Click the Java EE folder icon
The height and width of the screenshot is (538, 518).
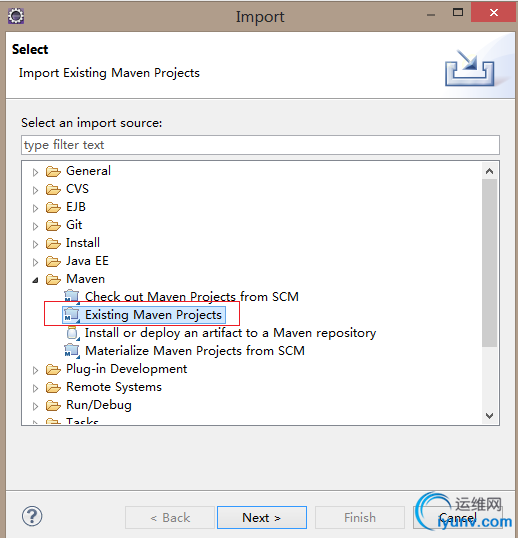coord(53,261)
